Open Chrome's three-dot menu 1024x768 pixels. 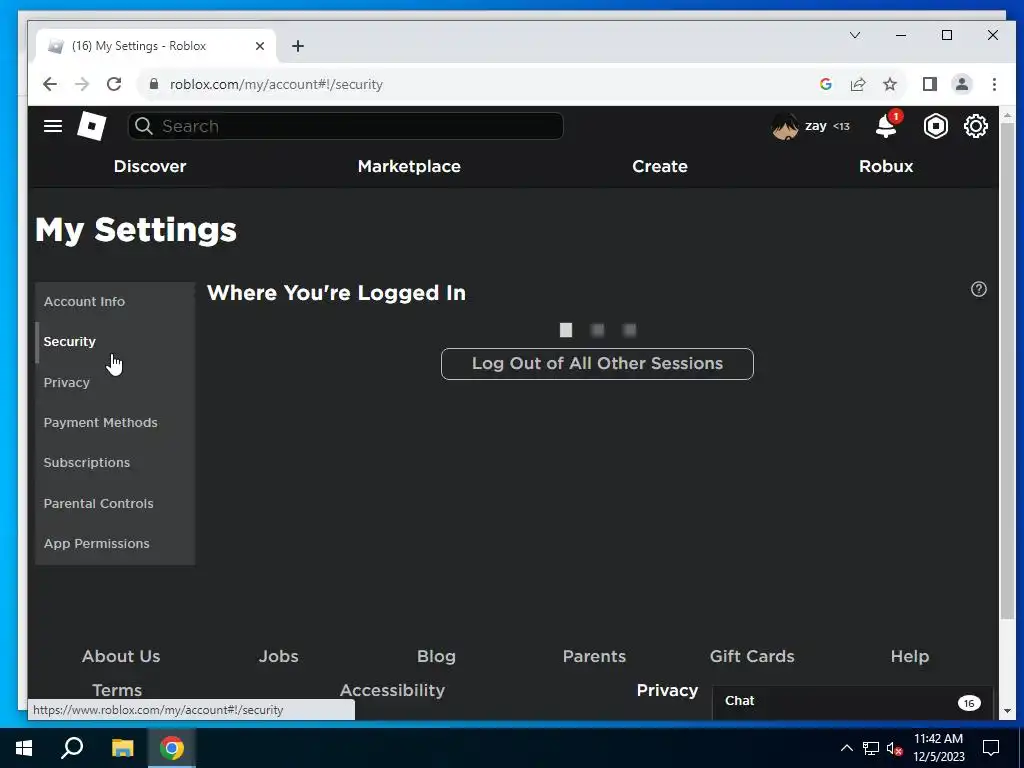pos(994,84)
